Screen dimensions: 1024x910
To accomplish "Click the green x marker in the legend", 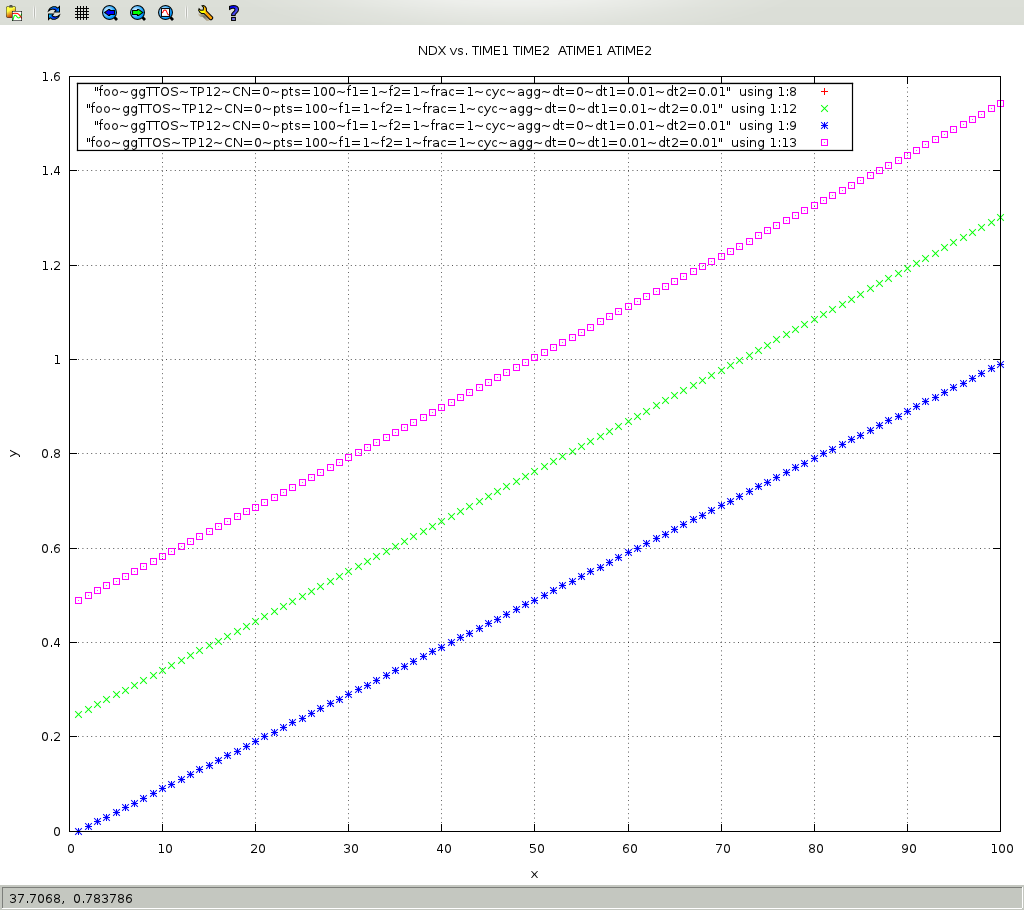I will point(825,108).
